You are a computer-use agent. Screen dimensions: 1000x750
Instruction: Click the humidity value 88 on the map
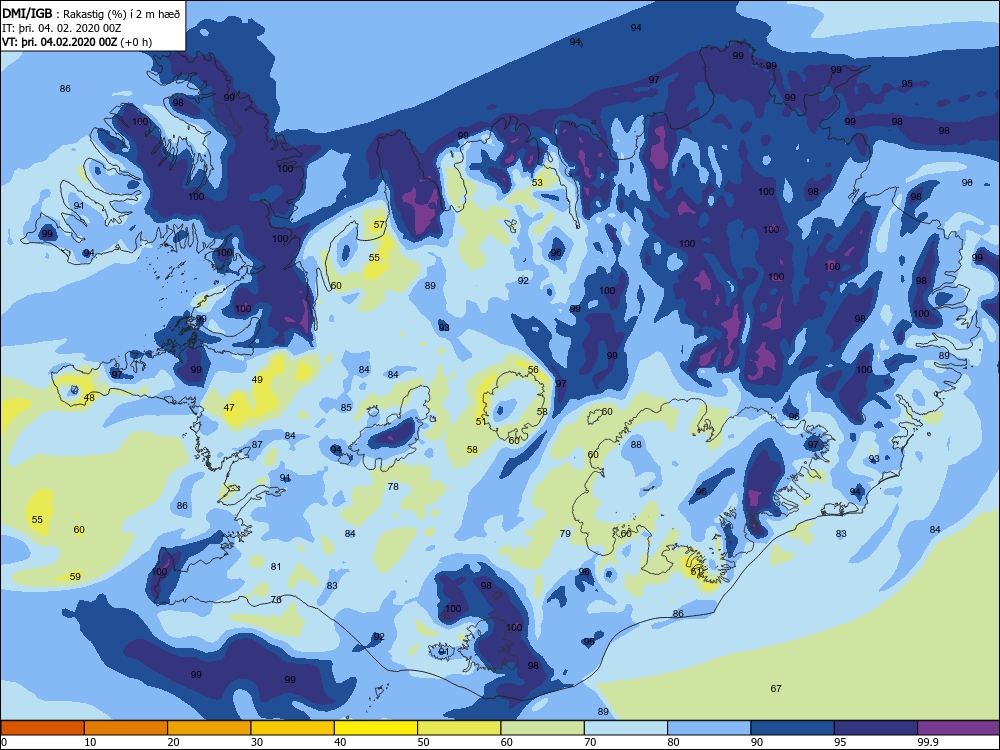tap(636, 445)
